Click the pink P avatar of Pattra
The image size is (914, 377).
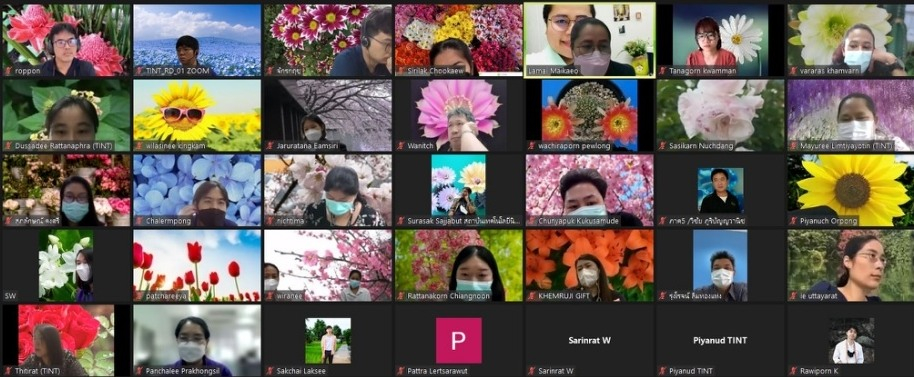[x=459, y=340]
